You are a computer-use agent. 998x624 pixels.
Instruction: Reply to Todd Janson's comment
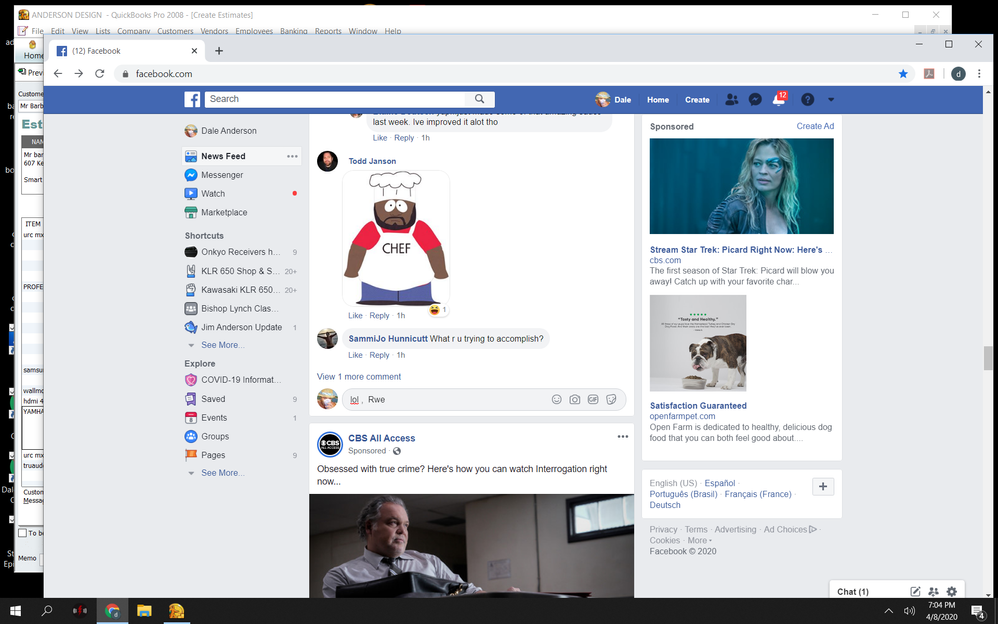[379, 316]
